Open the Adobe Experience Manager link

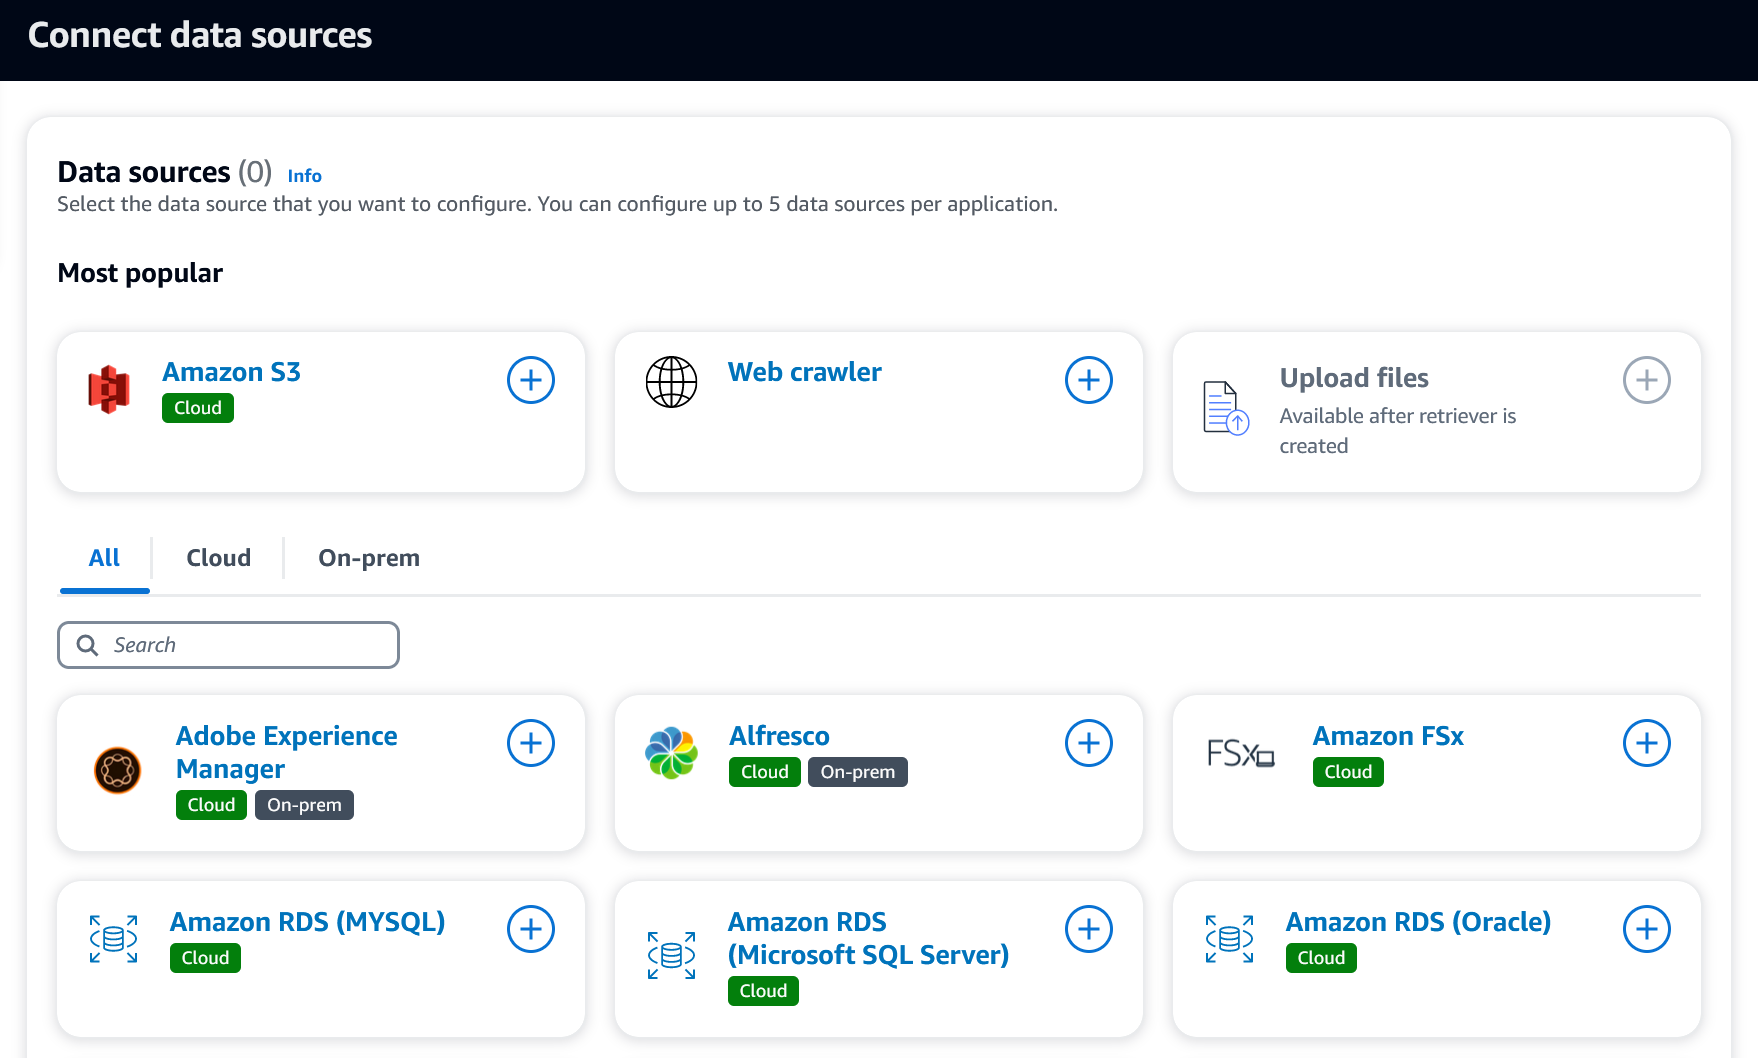coord(286,752)
